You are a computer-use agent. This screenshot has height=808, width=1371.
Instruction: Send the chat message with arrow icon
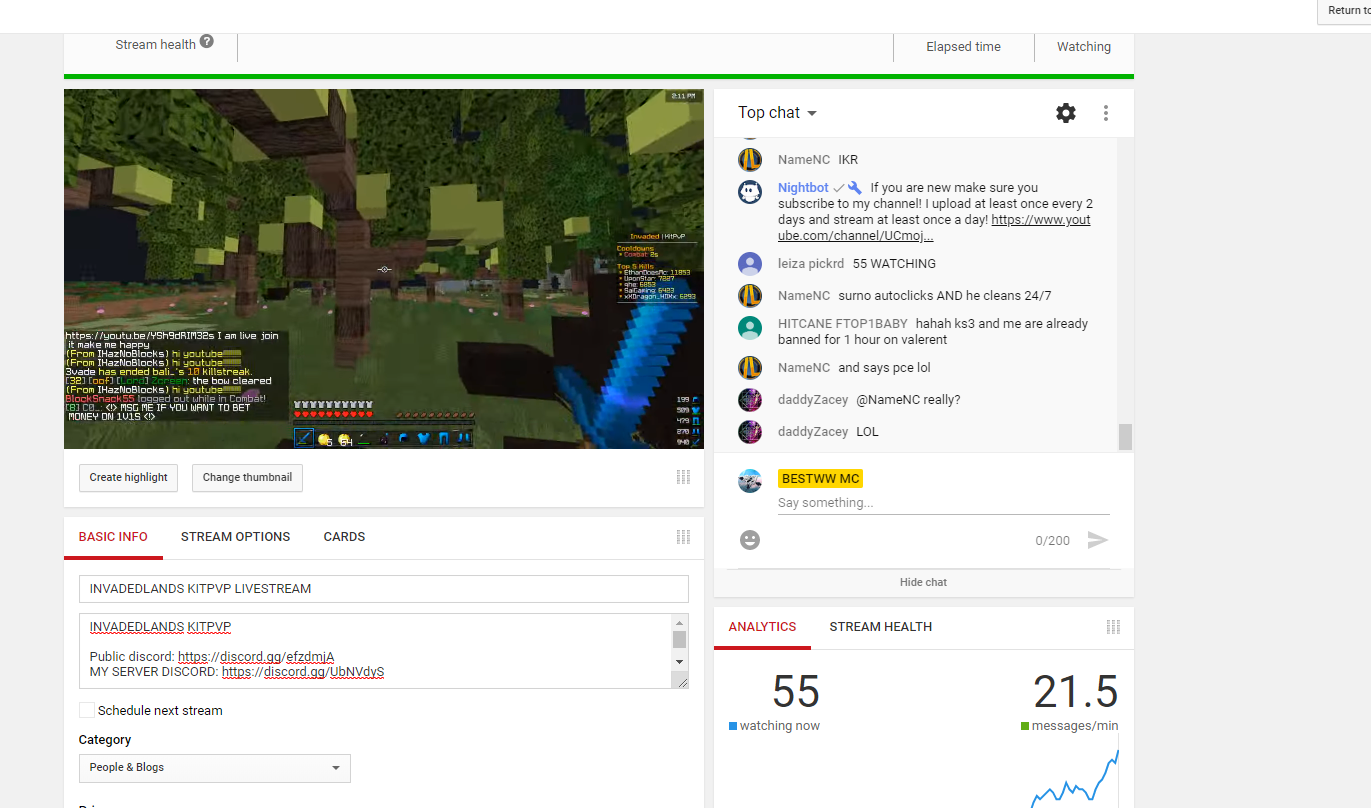point(1098,540)
